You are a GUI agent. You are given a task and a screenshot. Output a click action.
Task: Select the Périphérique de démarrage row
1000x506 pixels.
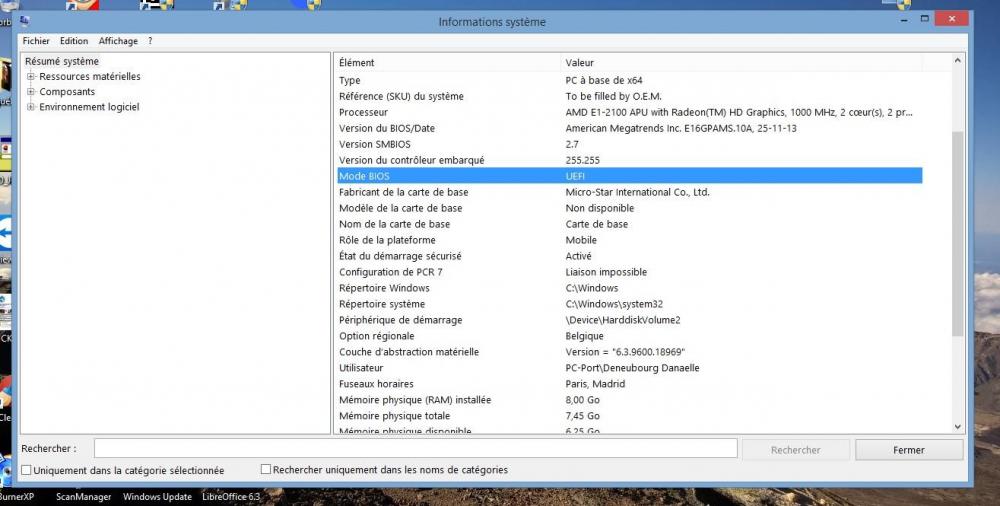[629, 320]
